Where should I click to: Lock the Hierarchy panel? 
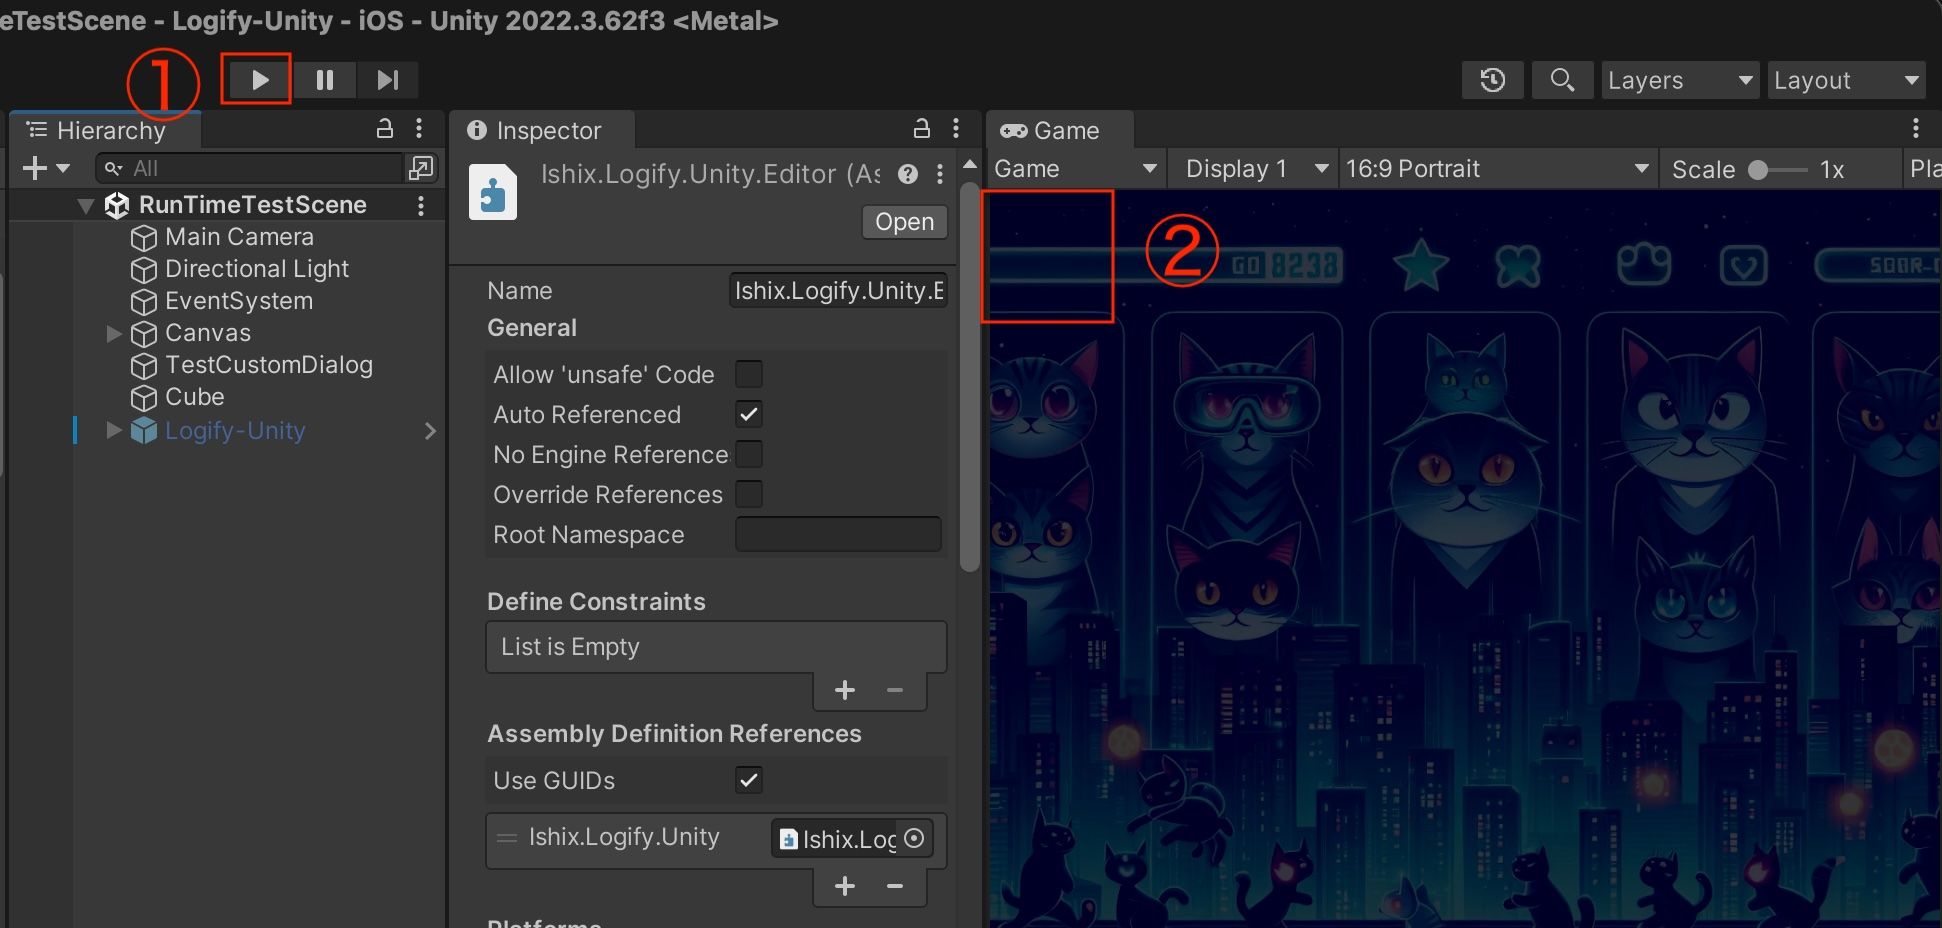point(384,129)
